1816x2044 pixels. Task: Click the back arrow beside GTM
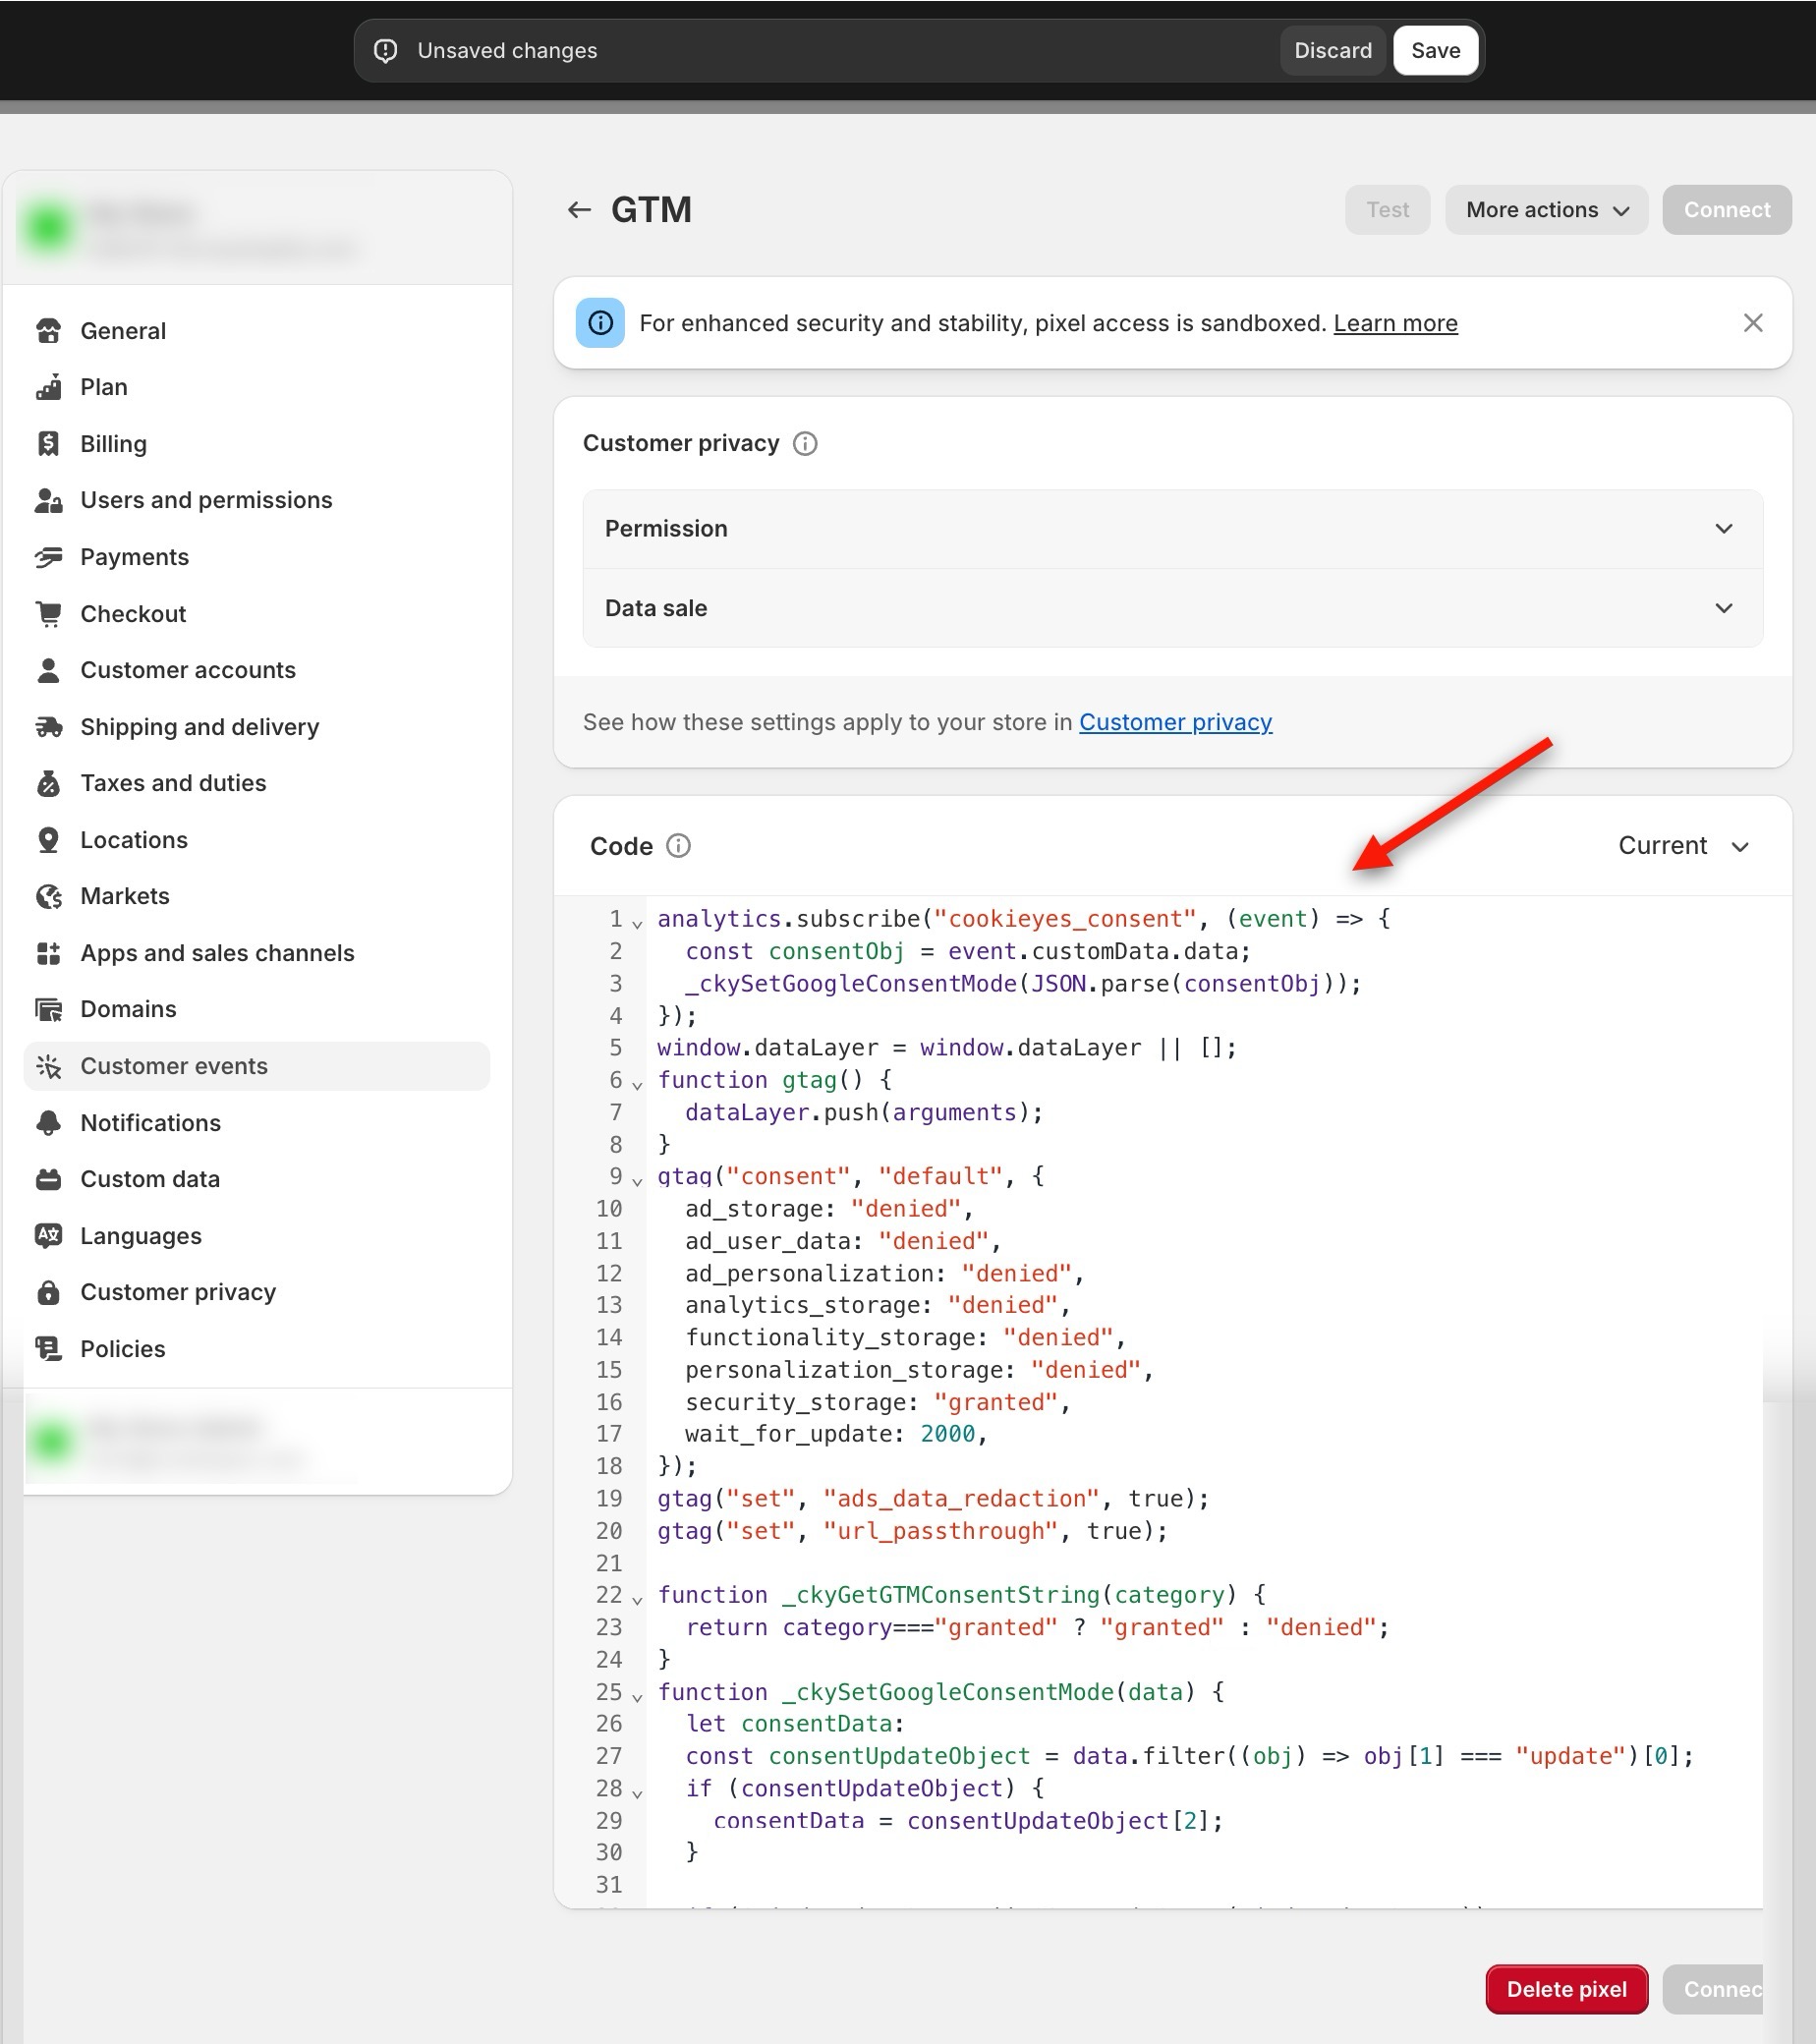pos(579,210)
